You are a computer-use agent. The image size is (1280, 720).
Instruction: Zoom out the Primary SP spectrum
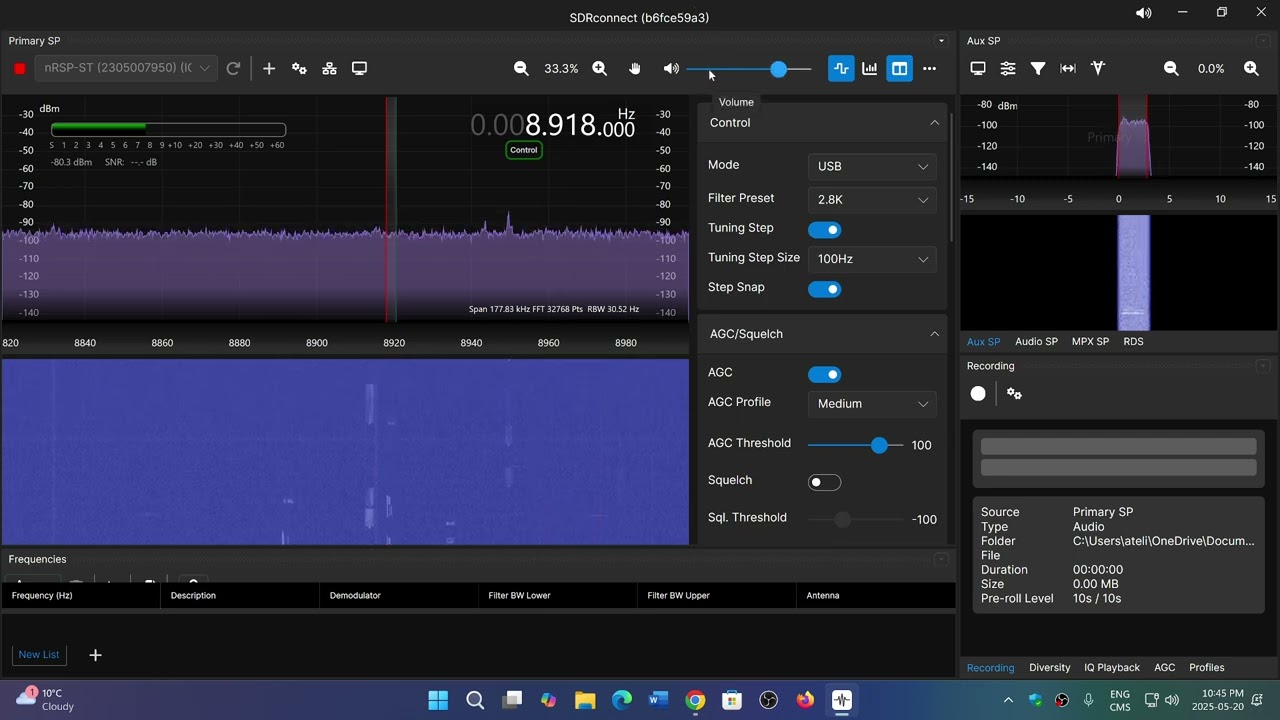521,68
